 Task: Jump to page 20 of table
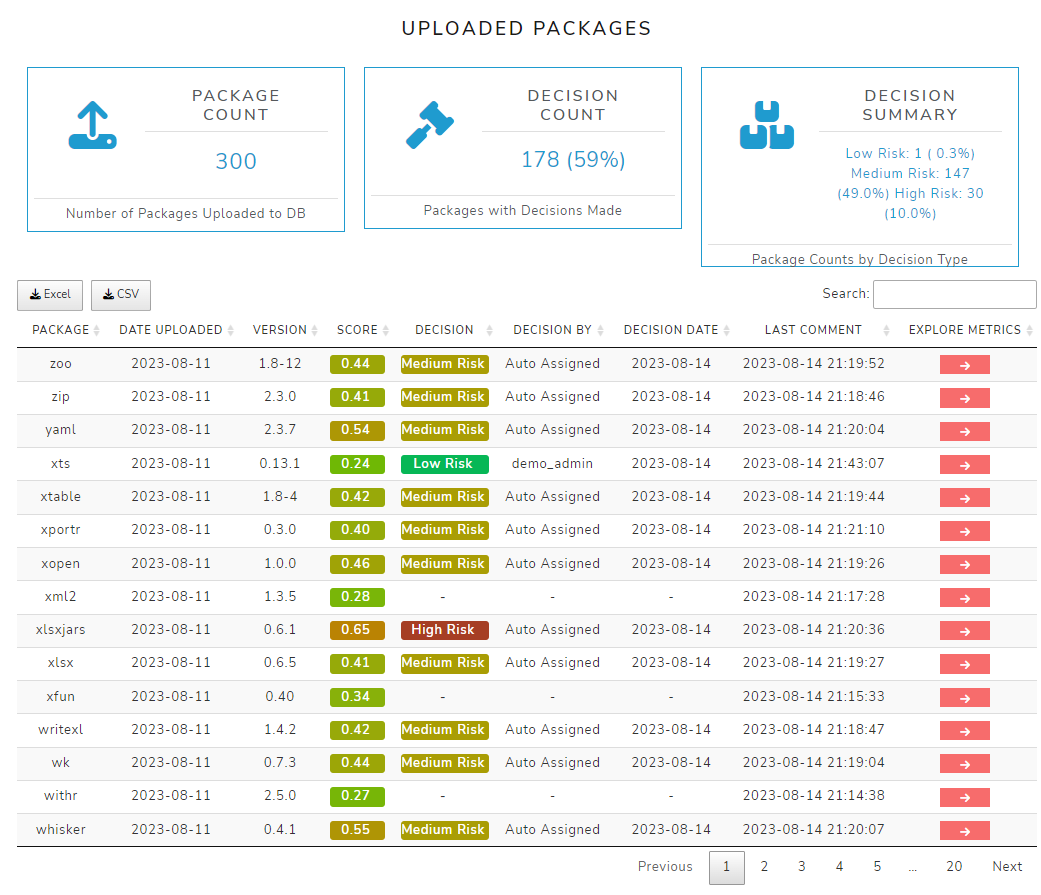[954, 867]
